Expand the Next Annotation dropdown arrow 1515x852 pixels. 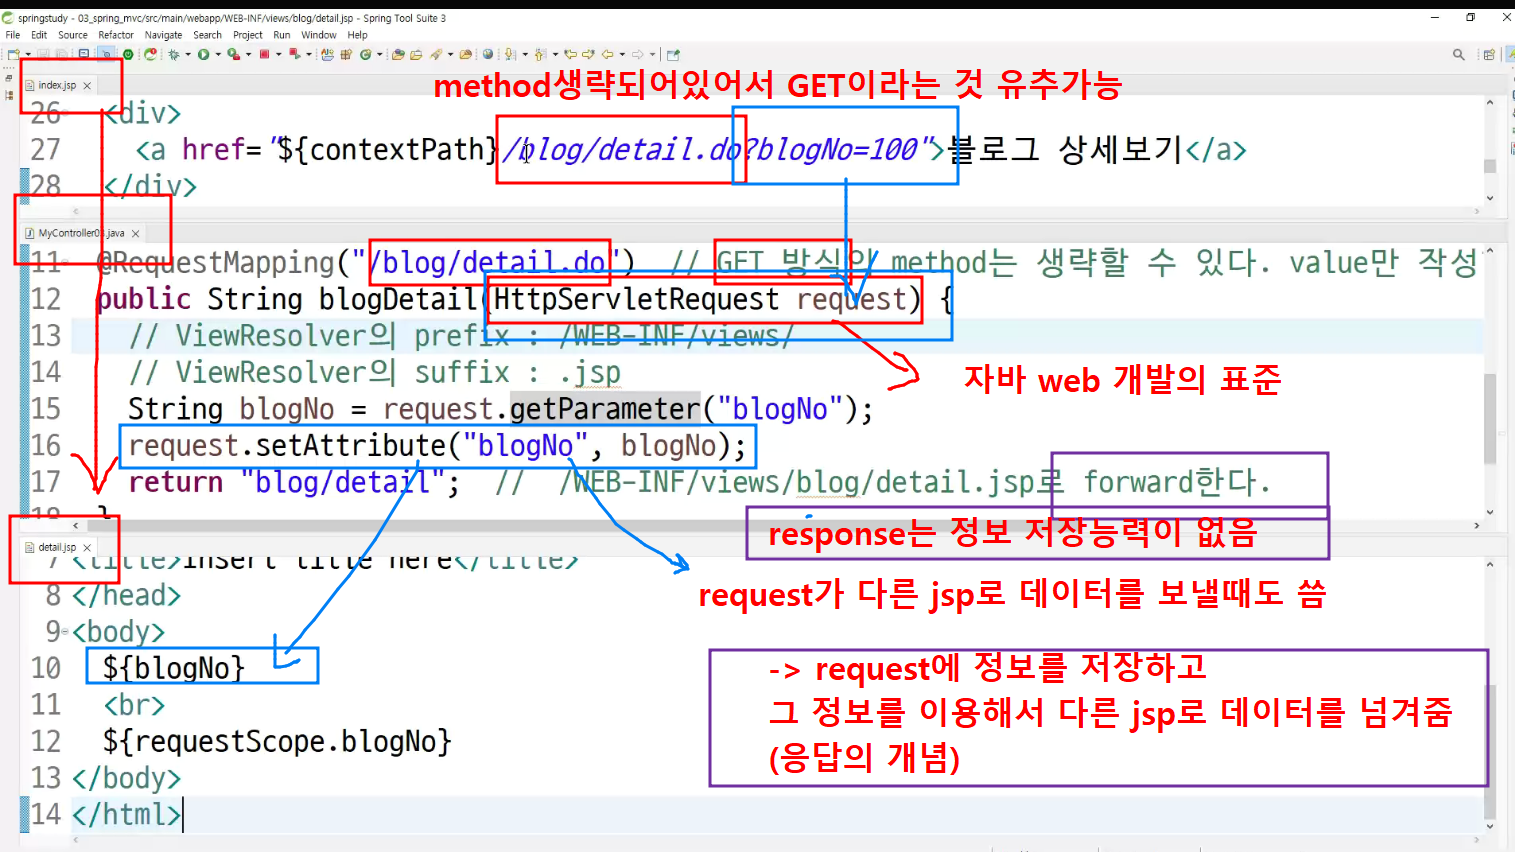pos(525,54)
